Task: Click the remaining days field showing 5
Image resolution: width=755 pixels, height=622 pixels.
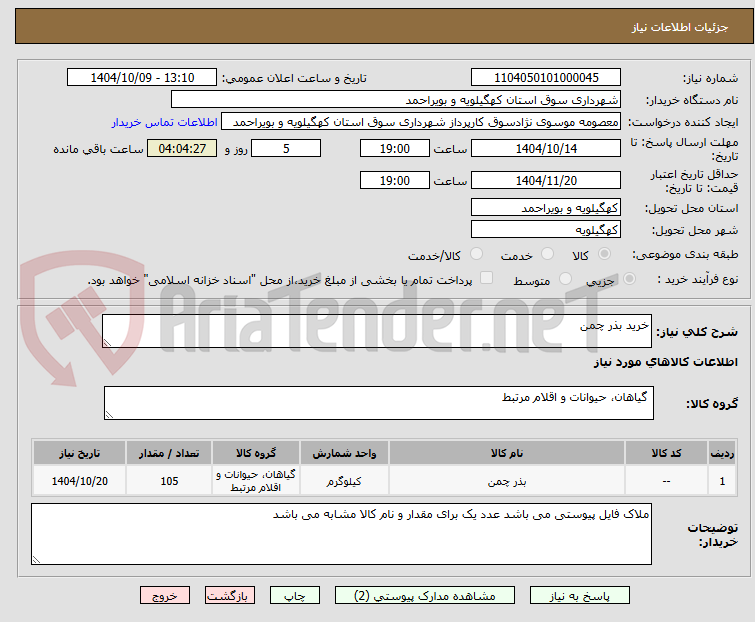Action: point(286,148)
